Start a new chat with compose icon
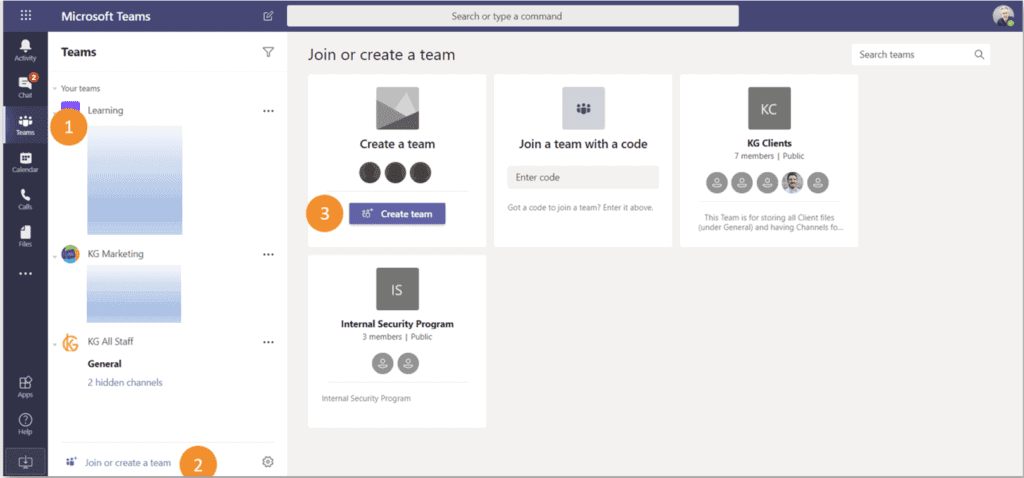1024x478 pixels. (268, 16)
